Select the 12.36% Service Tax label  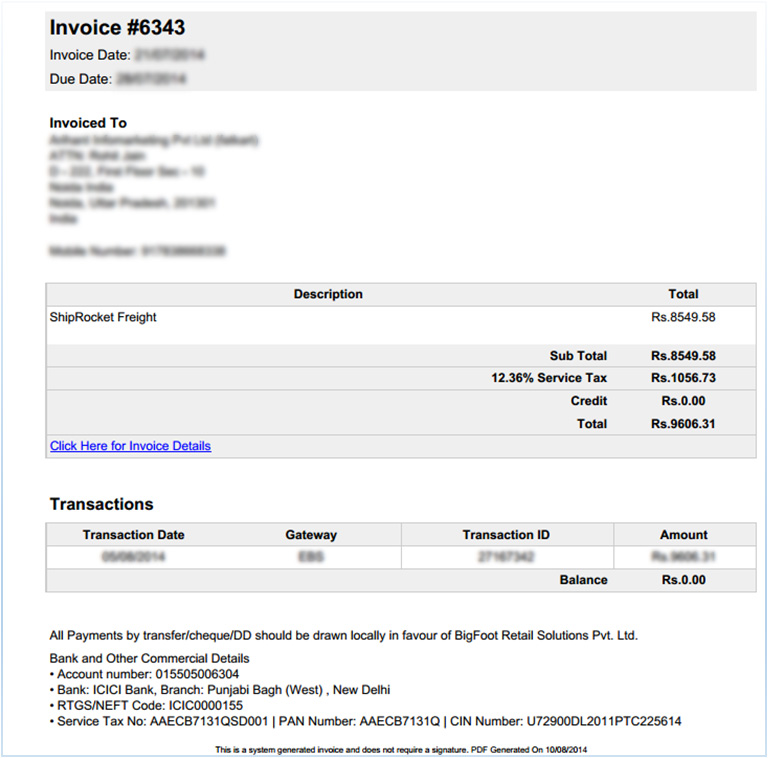point(549,378)
